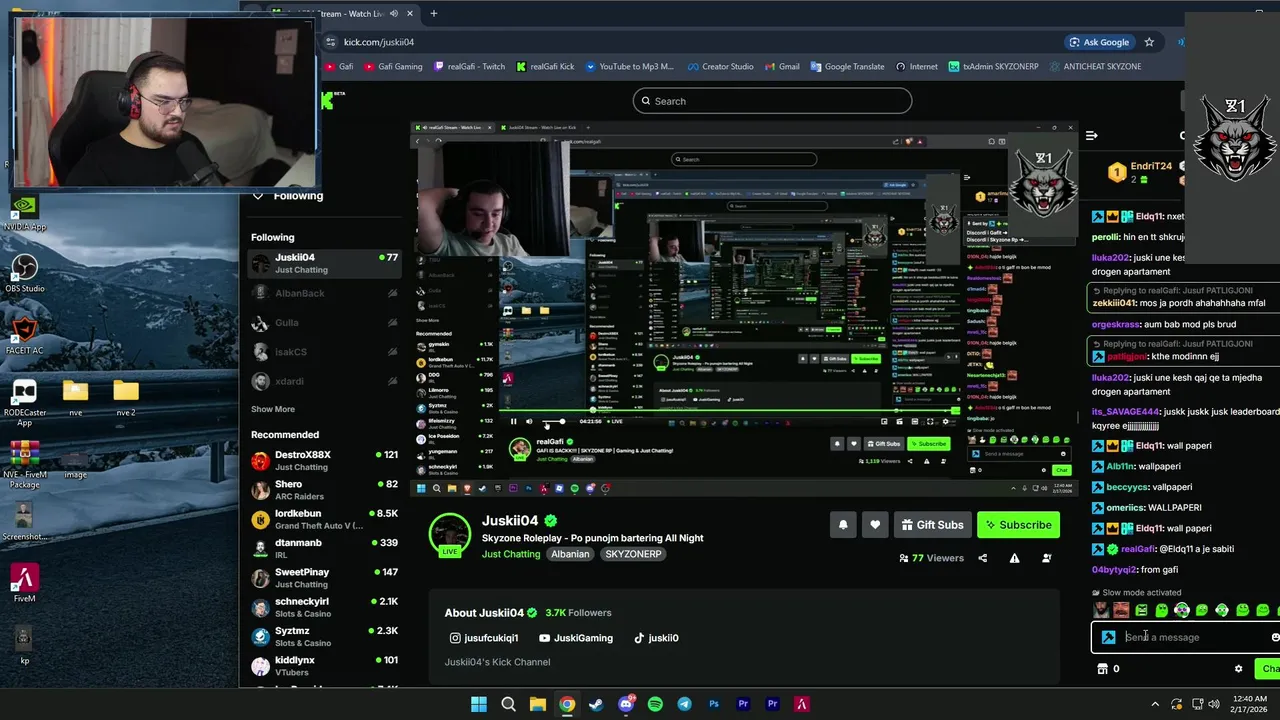Open txAdmin SKYZONERP bookmark
This screenshot has height=720, width=1280.
tap(994, 67)
